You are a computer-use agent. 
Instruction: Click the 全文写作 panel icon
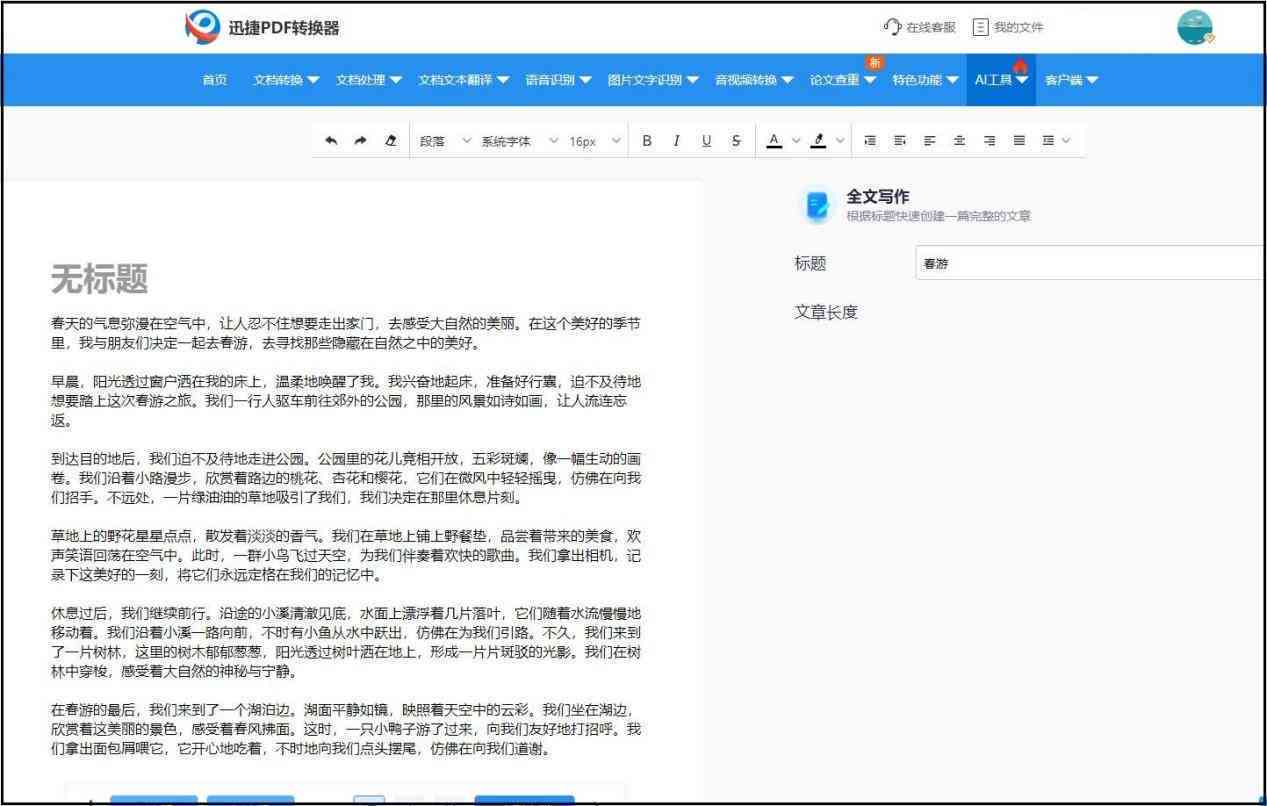(818, 205)
